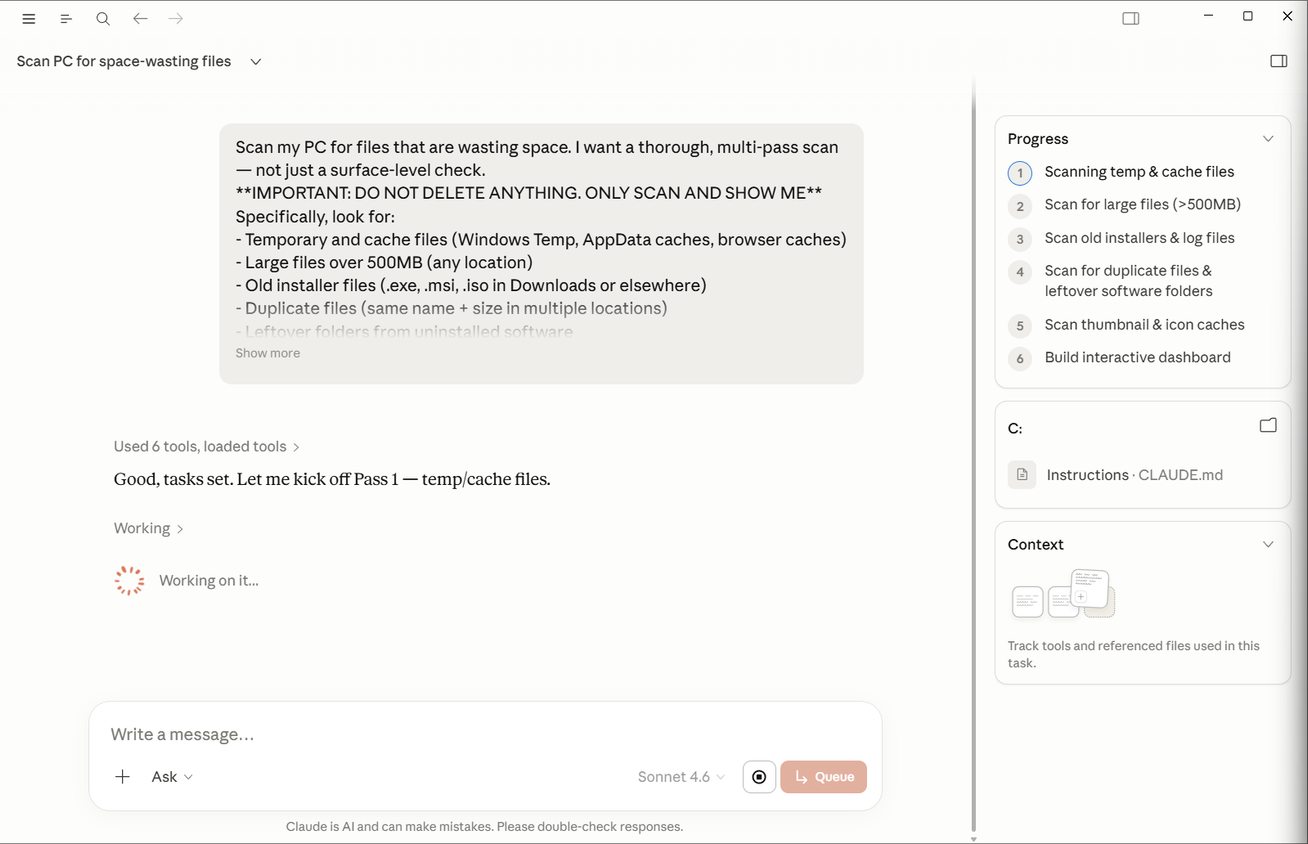
Task: Click the 'Large files over 500MB' line
Action: click(x=383, y=262)
